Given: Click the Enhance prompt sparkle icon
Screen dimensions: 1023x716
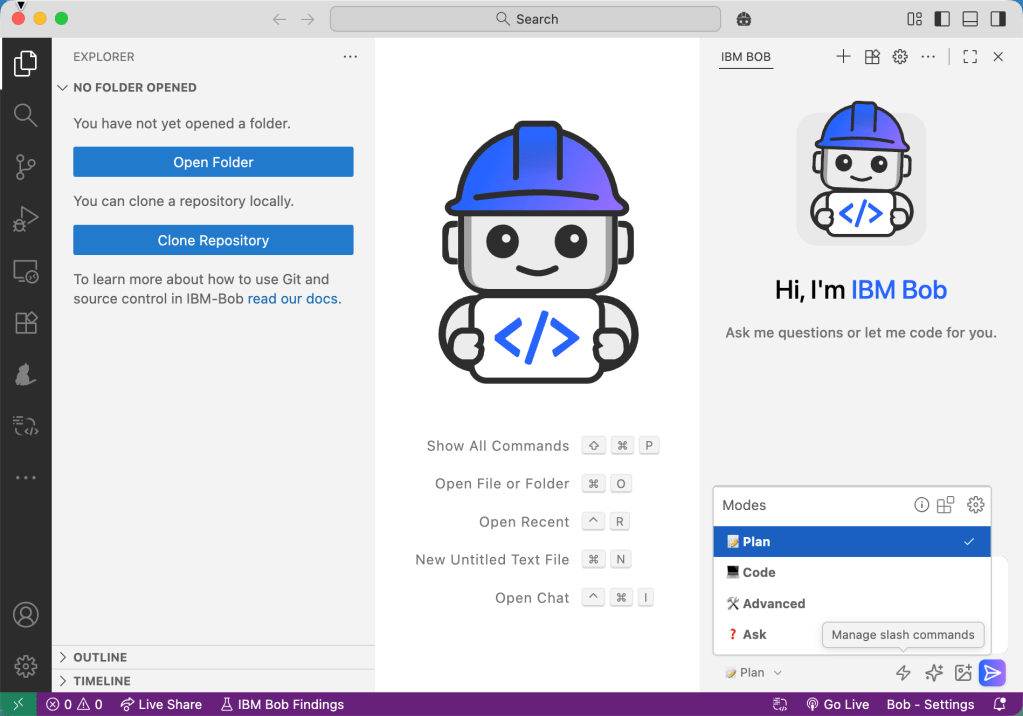Looking at the screenshot, I should (x=934, y=673).
